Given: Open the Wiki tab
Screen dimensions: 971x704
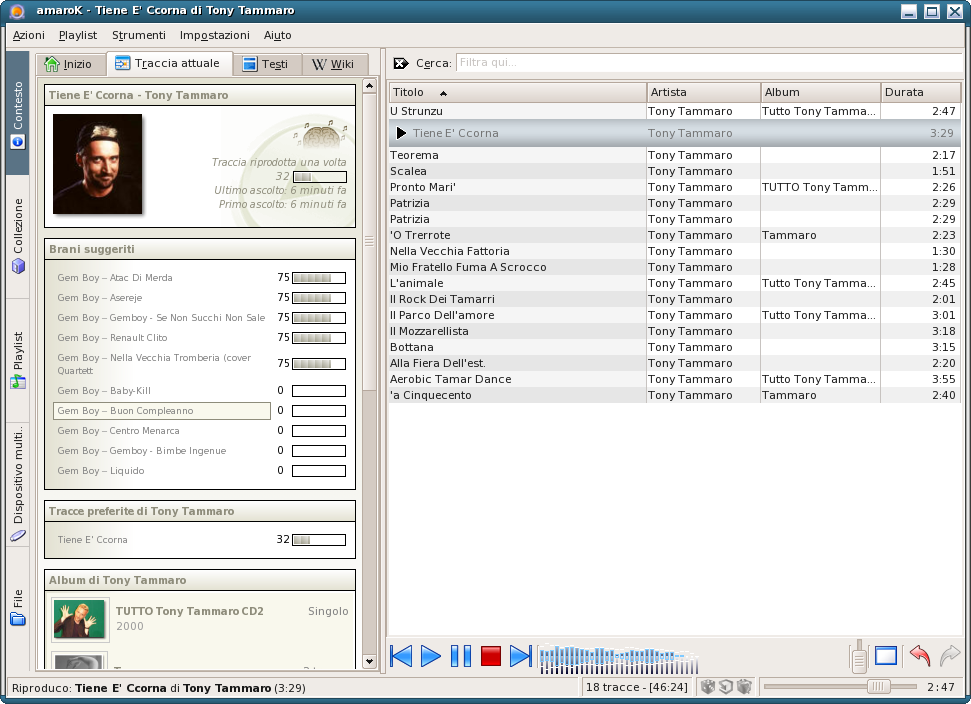Looking at the screenshot, I should 334,64.
